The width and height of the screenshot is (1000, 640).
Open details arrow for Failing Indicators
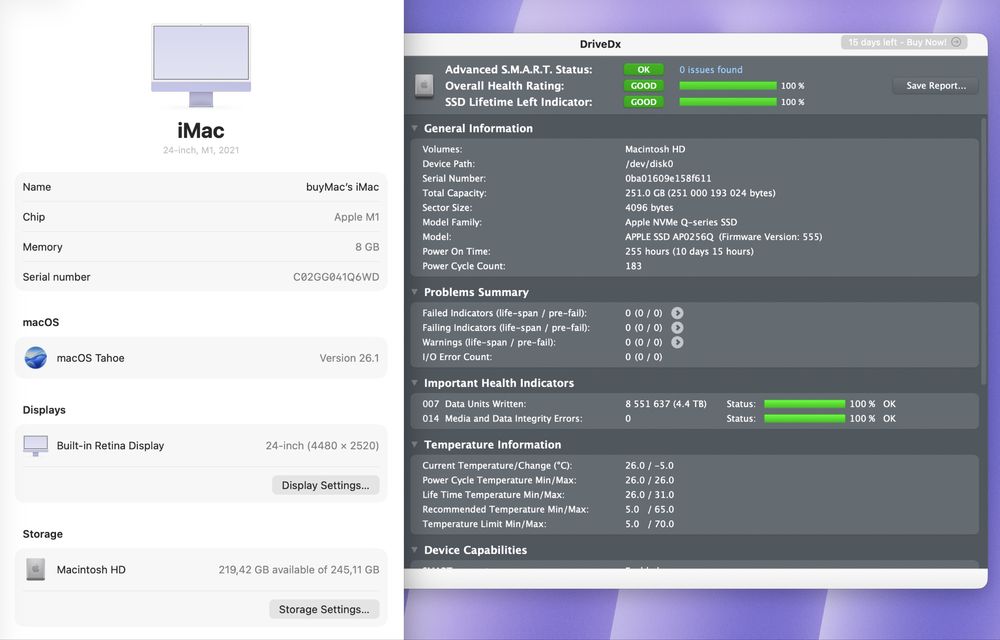coord(677,328)
